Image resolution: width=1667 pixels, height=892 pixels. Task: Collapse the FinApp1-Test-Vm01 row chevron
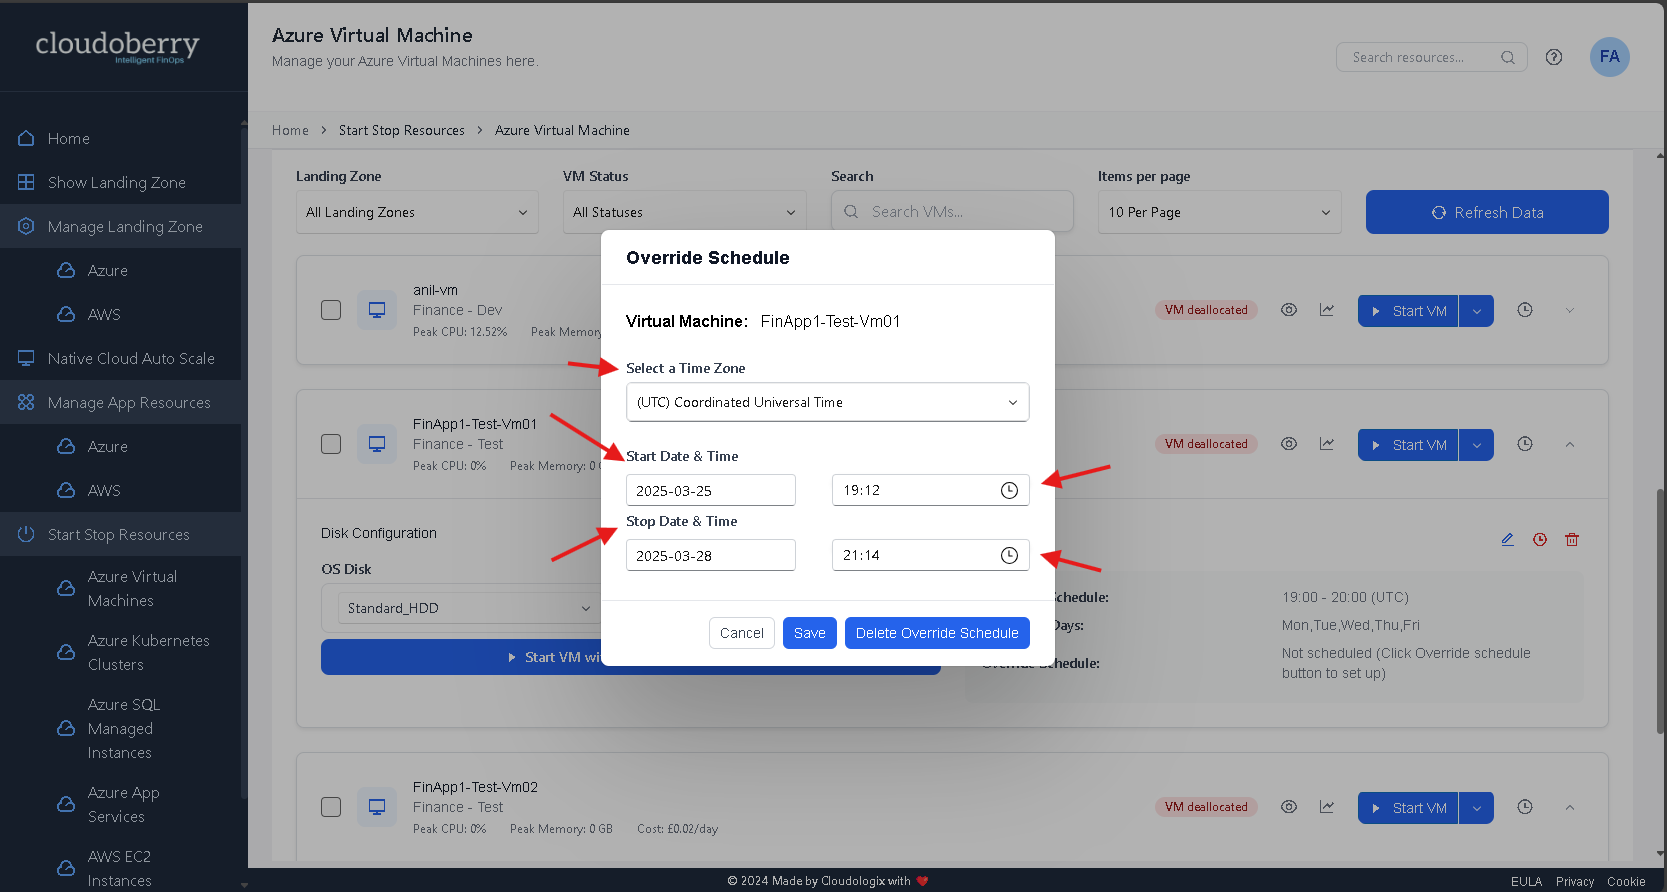[x=1570, y=444]
